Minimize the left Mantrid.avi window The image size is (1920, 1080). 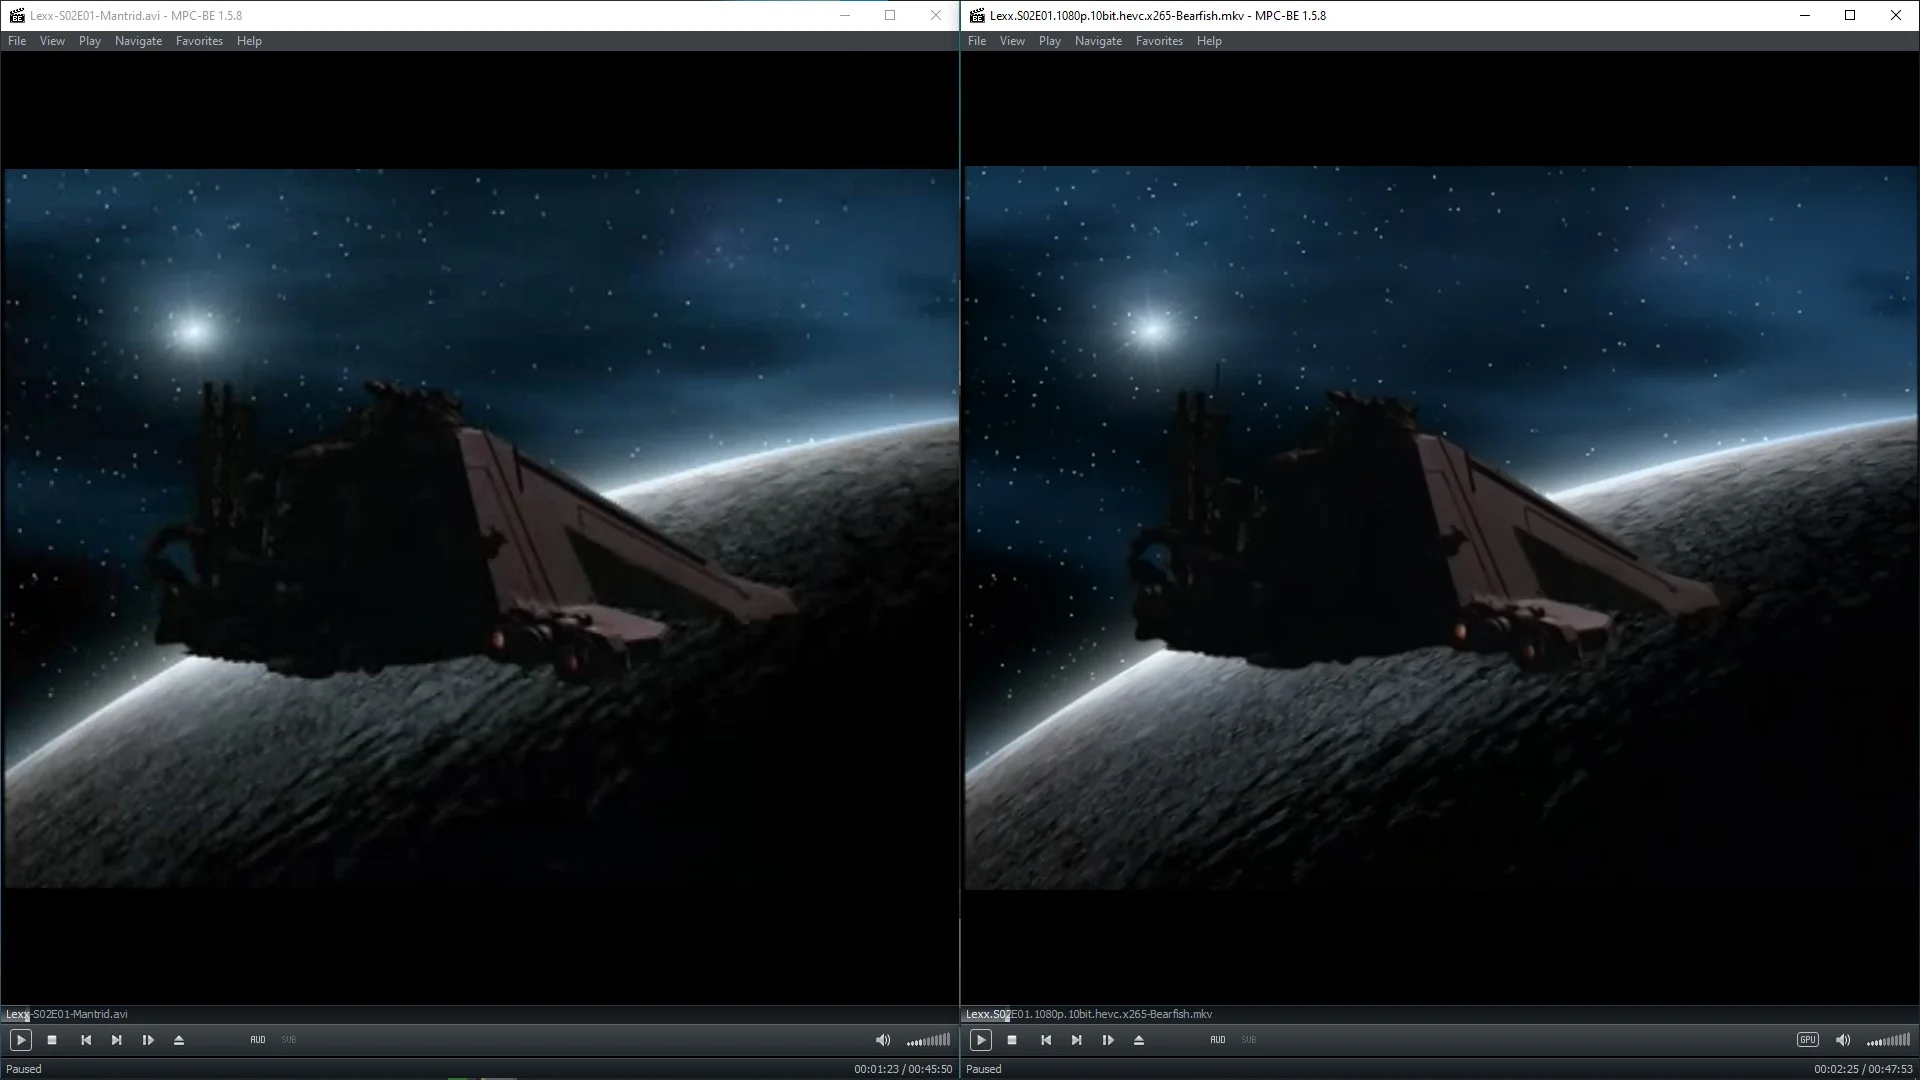845,15
